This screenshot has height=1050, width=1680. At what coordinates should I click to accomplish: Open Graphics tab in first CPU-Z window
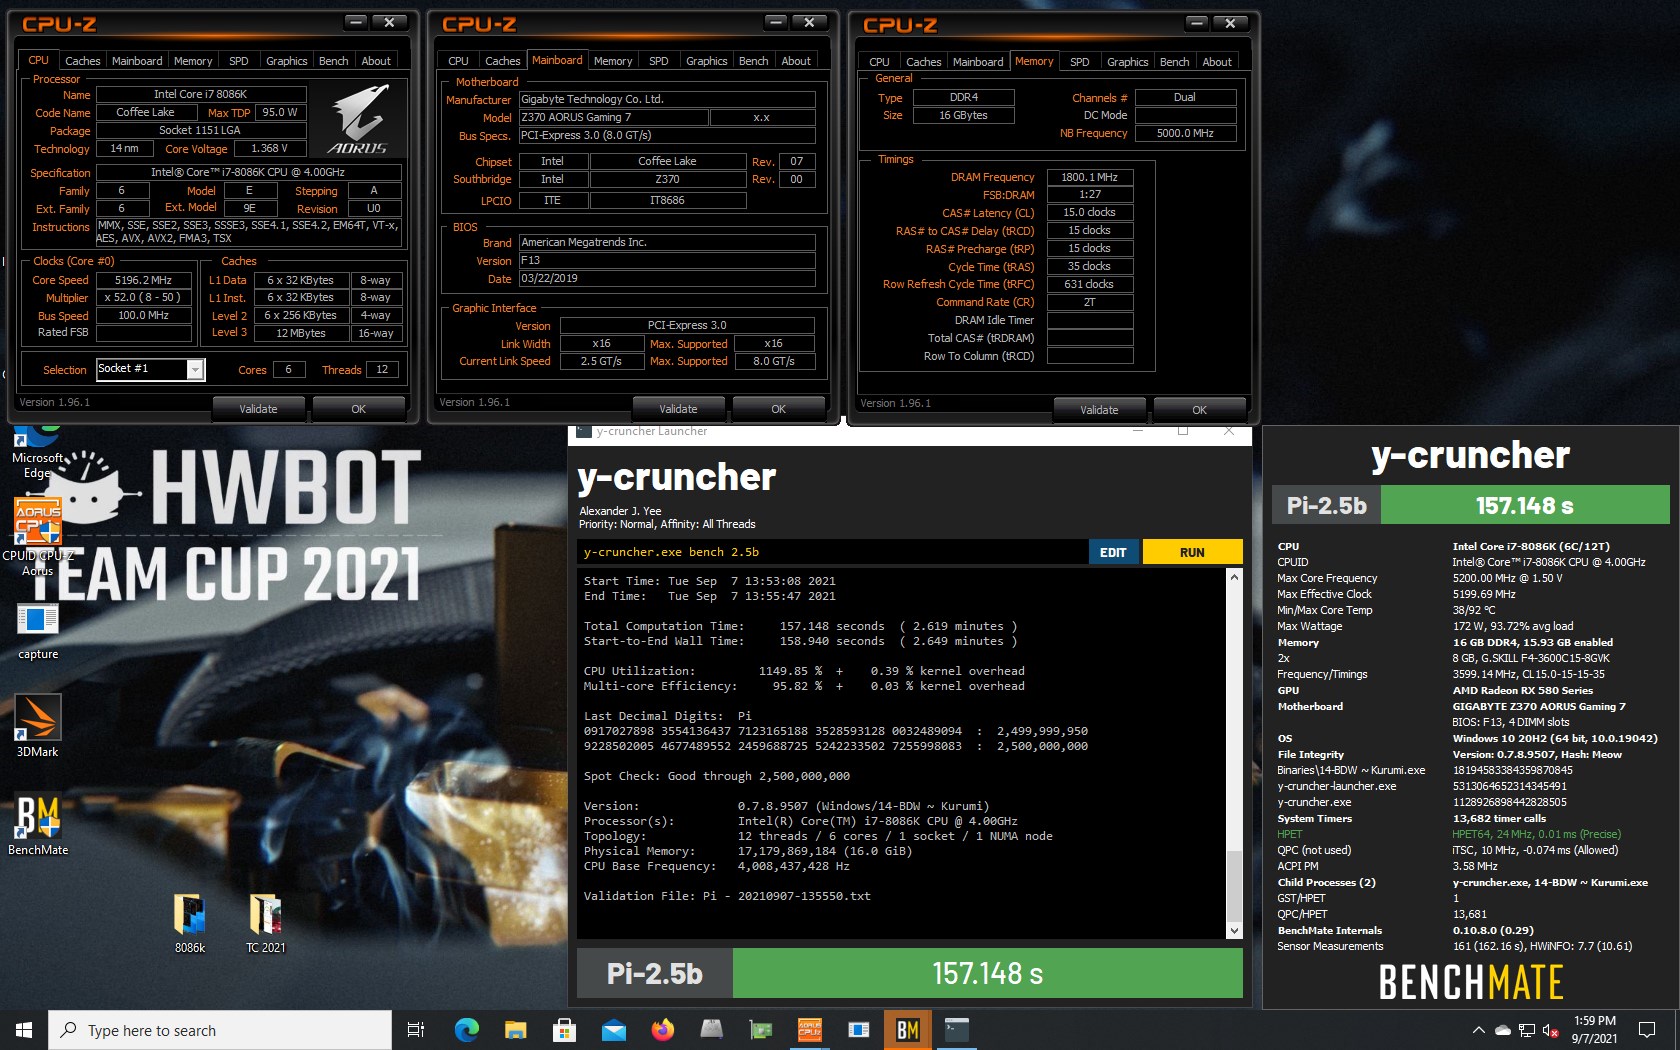(286, 61)
